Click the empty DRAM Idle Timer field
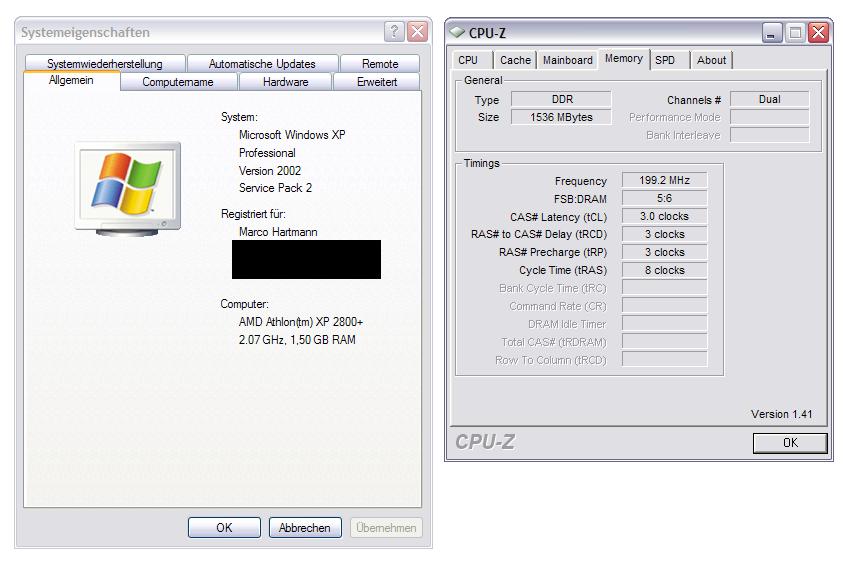 pyautogui.click(x=664, y=324)
